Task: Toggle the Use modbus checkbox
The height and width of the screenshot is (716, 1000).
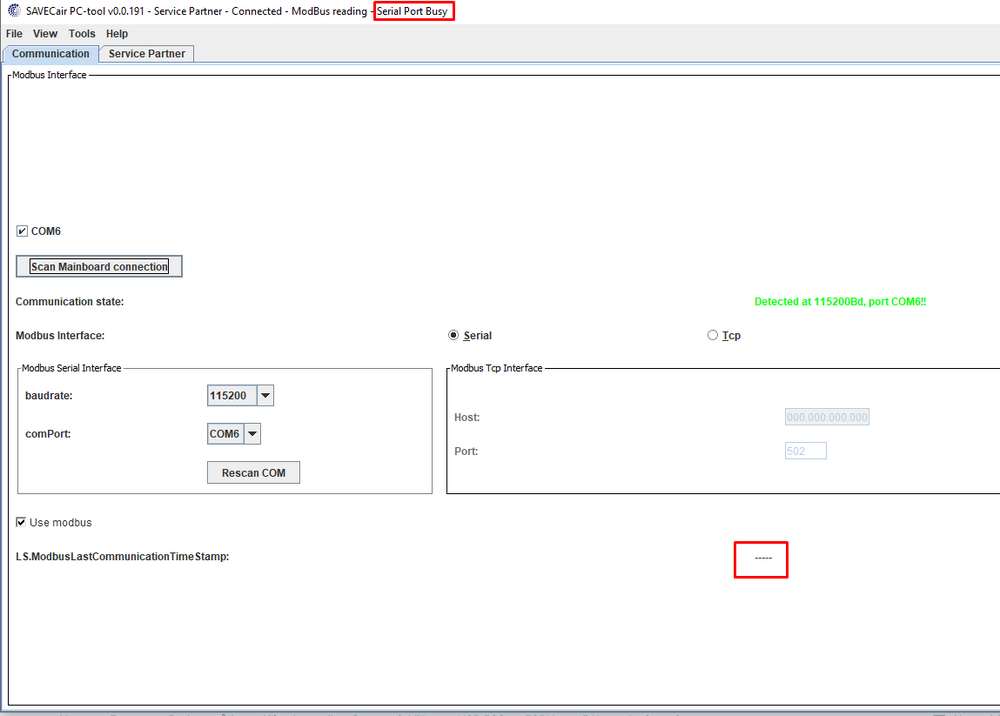Action: click(x=22, y=523)
